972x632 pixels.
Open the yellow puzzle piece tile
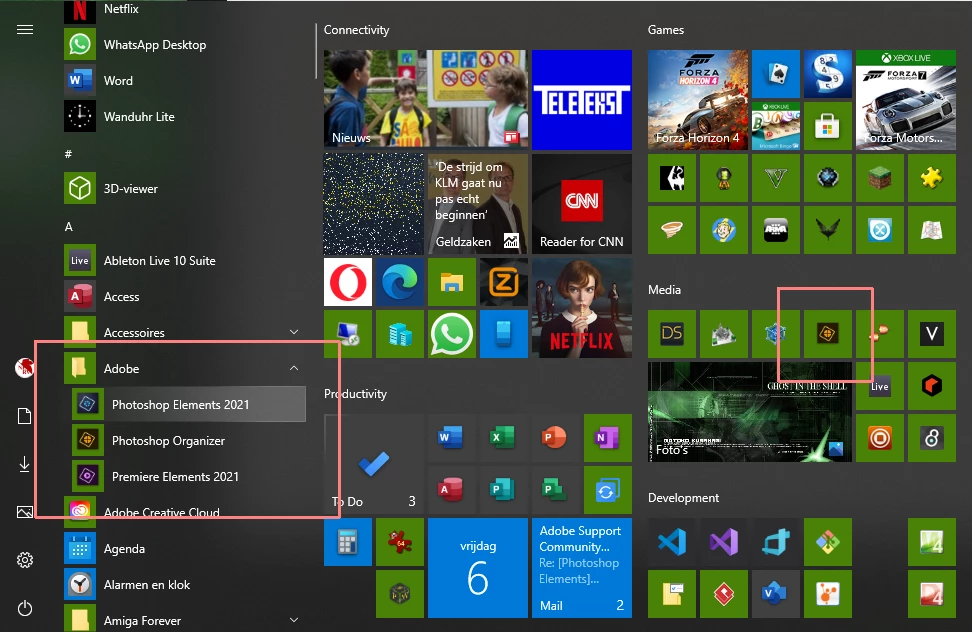click(932, 178)
